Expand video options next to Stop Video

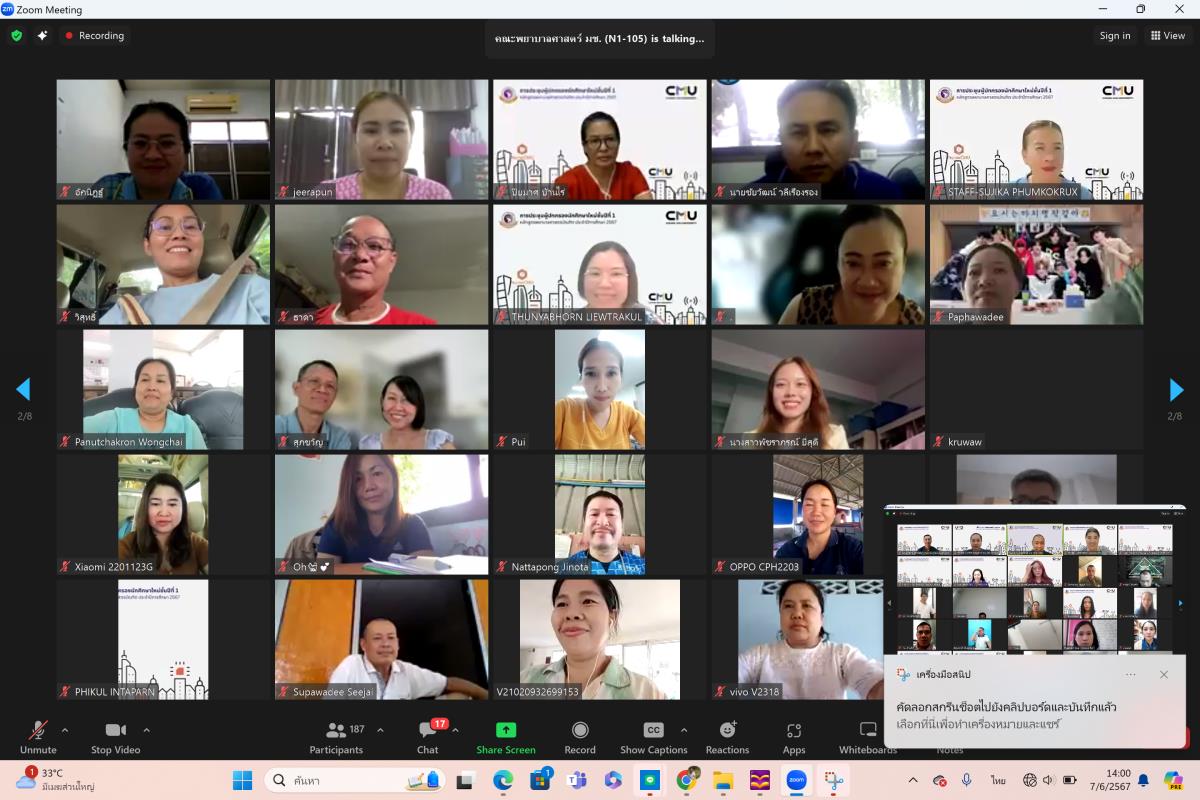point(146,730)
